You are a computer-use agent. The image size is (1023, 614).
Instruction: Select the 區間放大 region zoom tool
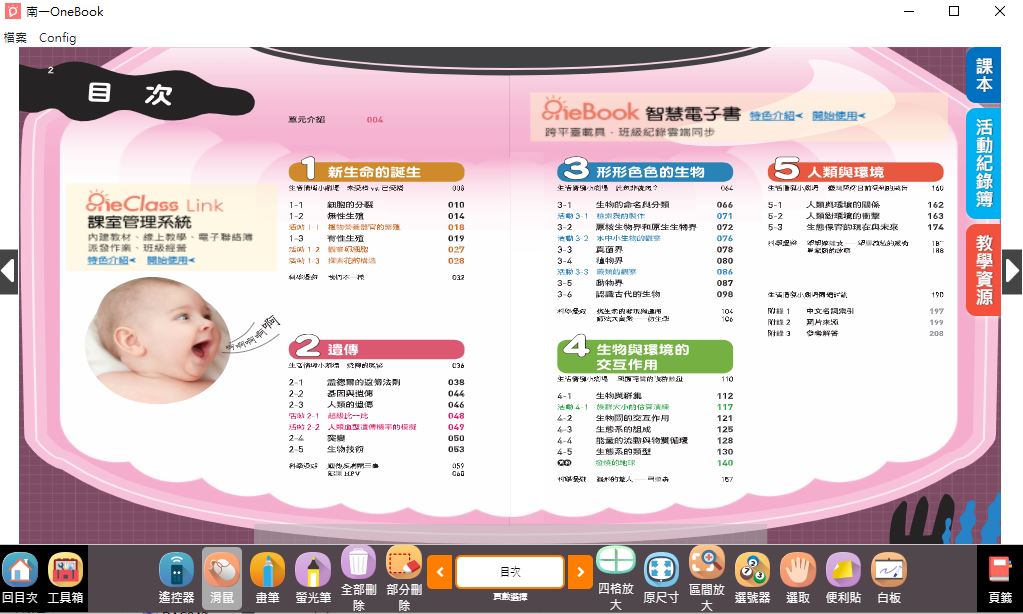[707, 578]
